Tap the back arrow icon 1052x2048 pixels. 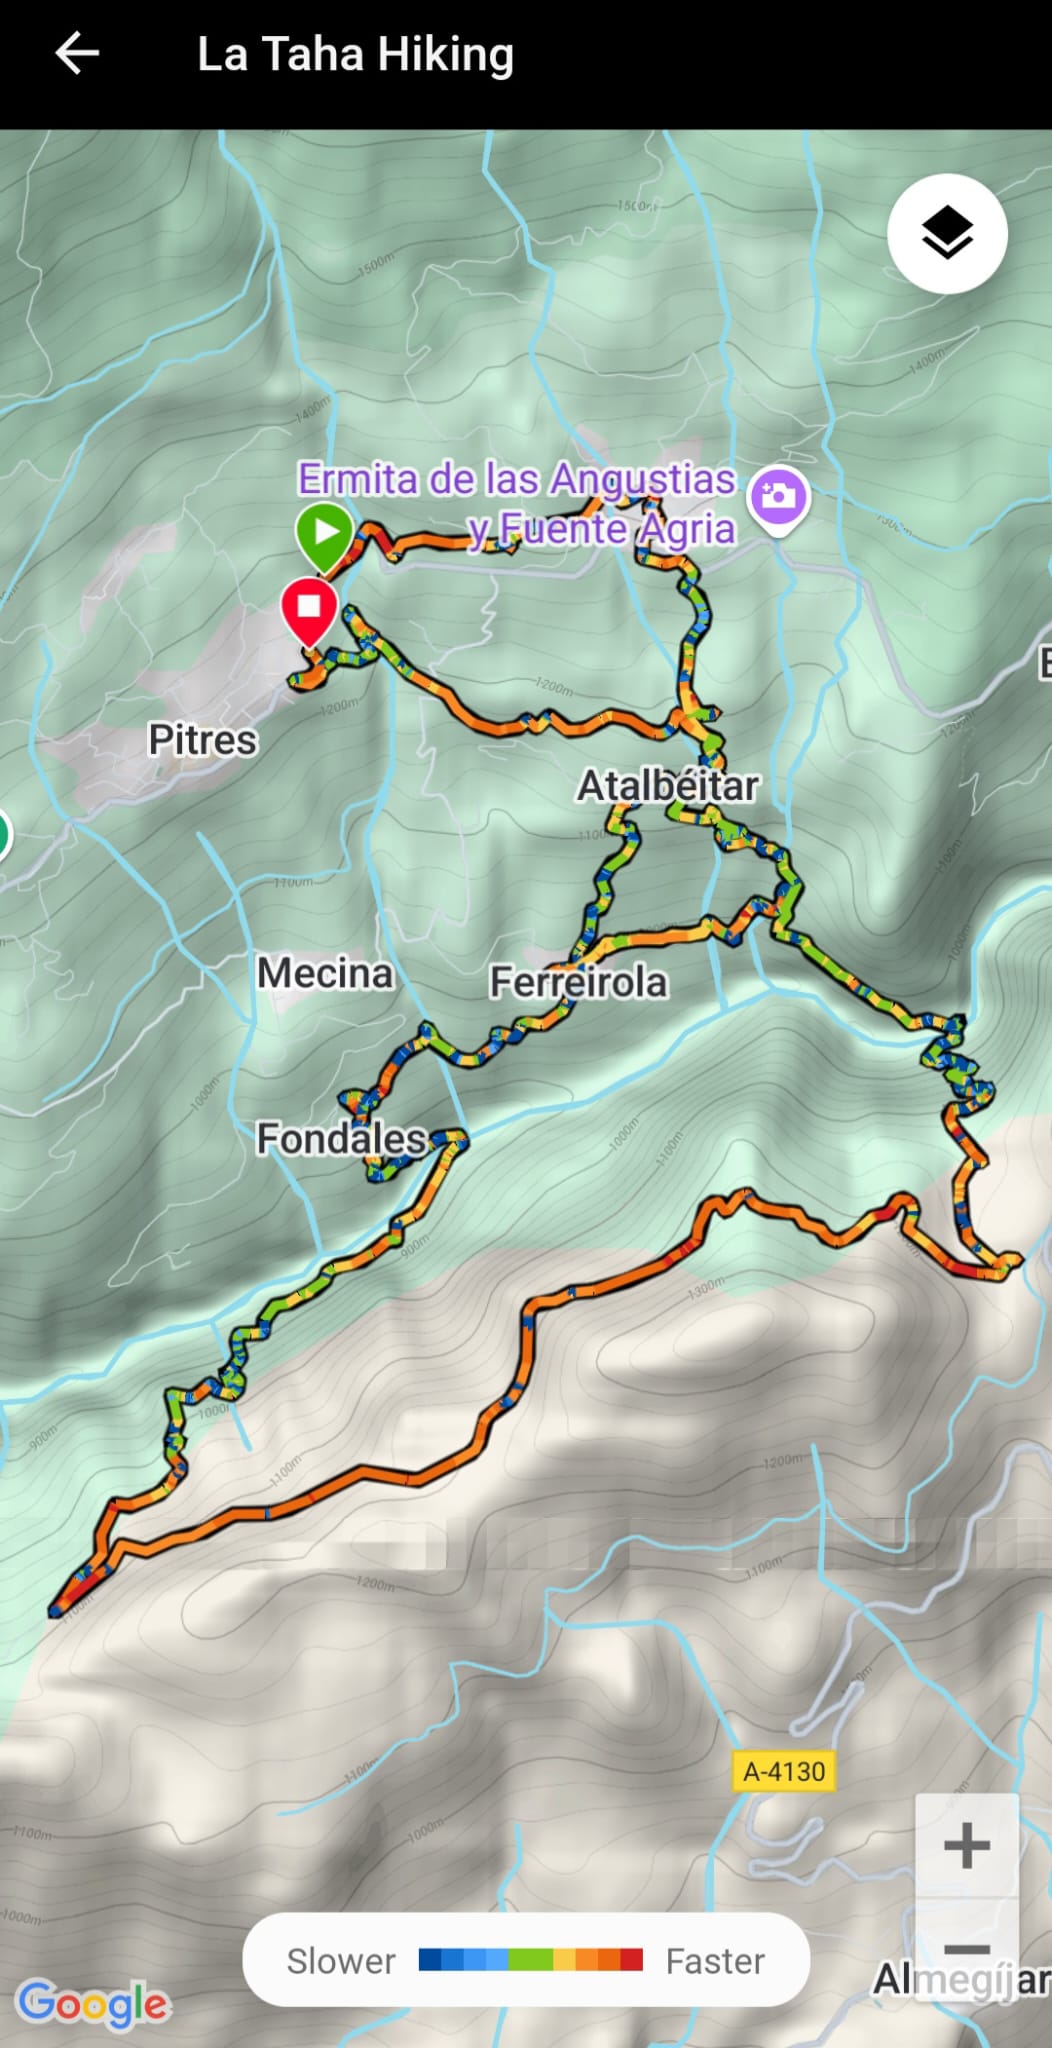[x=77, y=54]
